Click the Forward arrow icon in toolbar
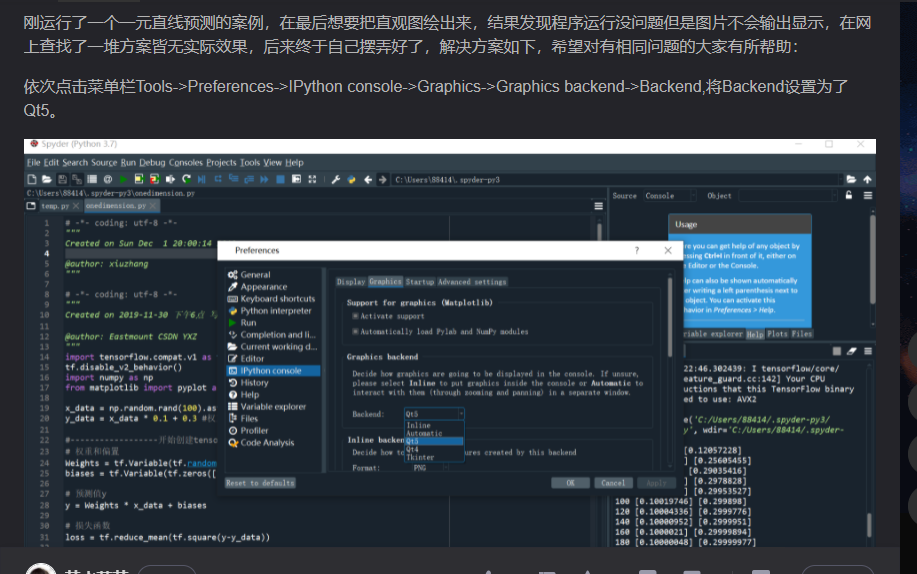 (x=382, y=179)
